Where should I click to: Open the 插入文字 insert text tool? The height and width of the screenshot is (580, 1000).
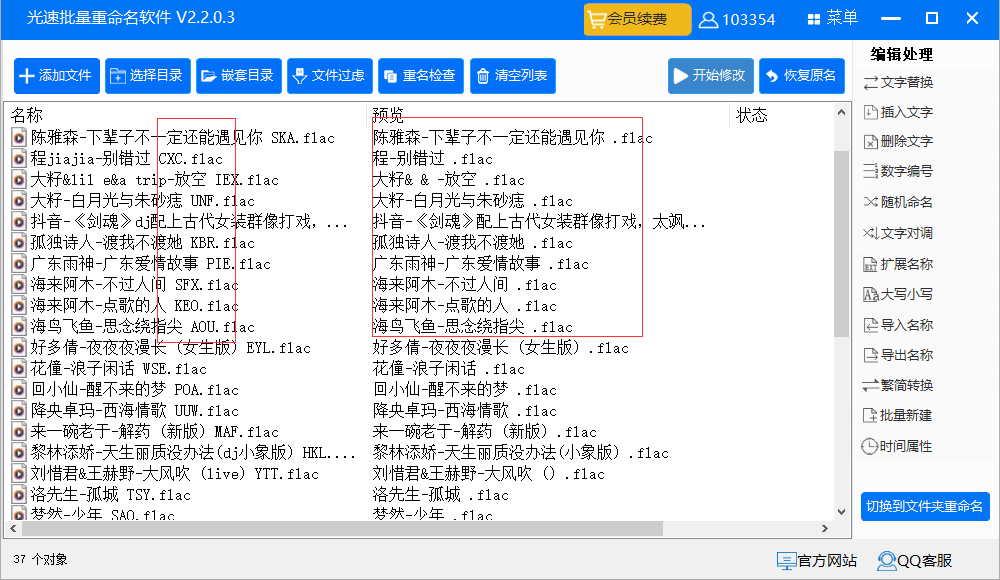[899, 112]
